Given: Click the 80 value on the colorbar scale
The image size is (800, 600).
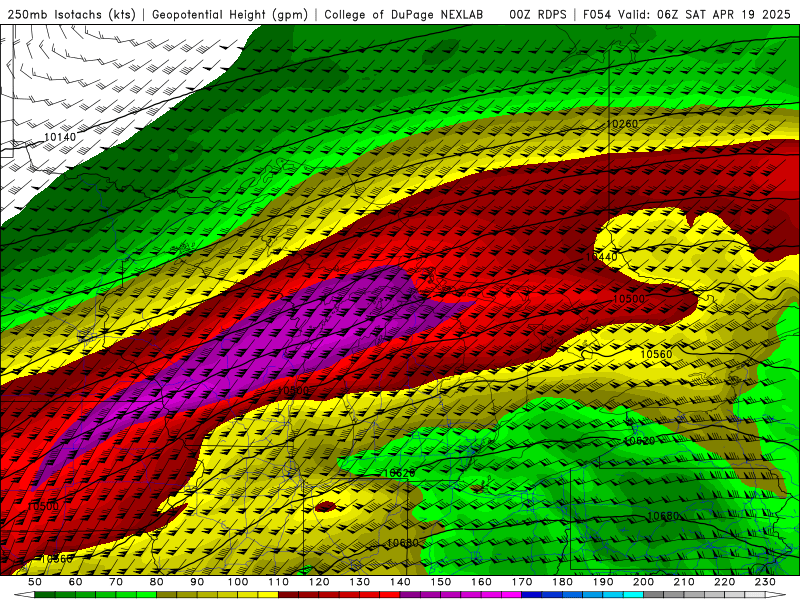Looking at the screenshot, I should pos(157,582).
